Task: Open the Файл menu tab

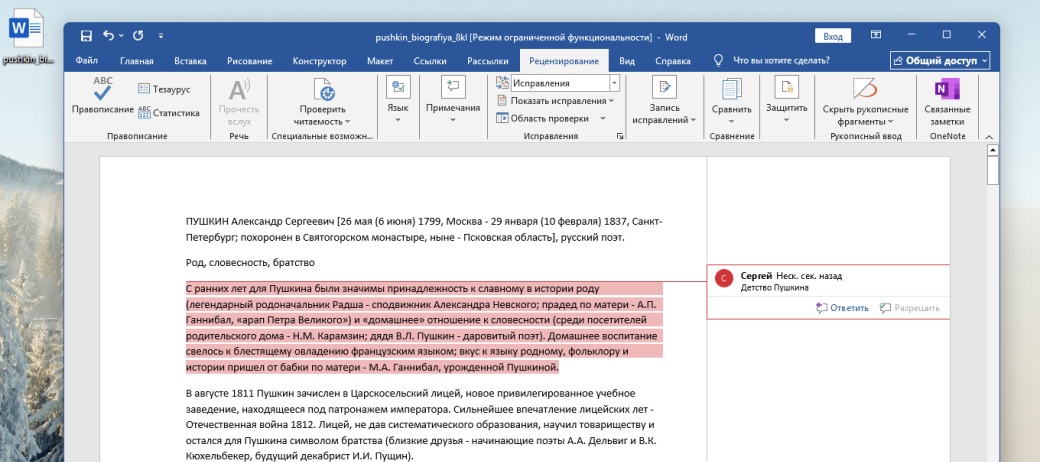Action: [87, 61]
